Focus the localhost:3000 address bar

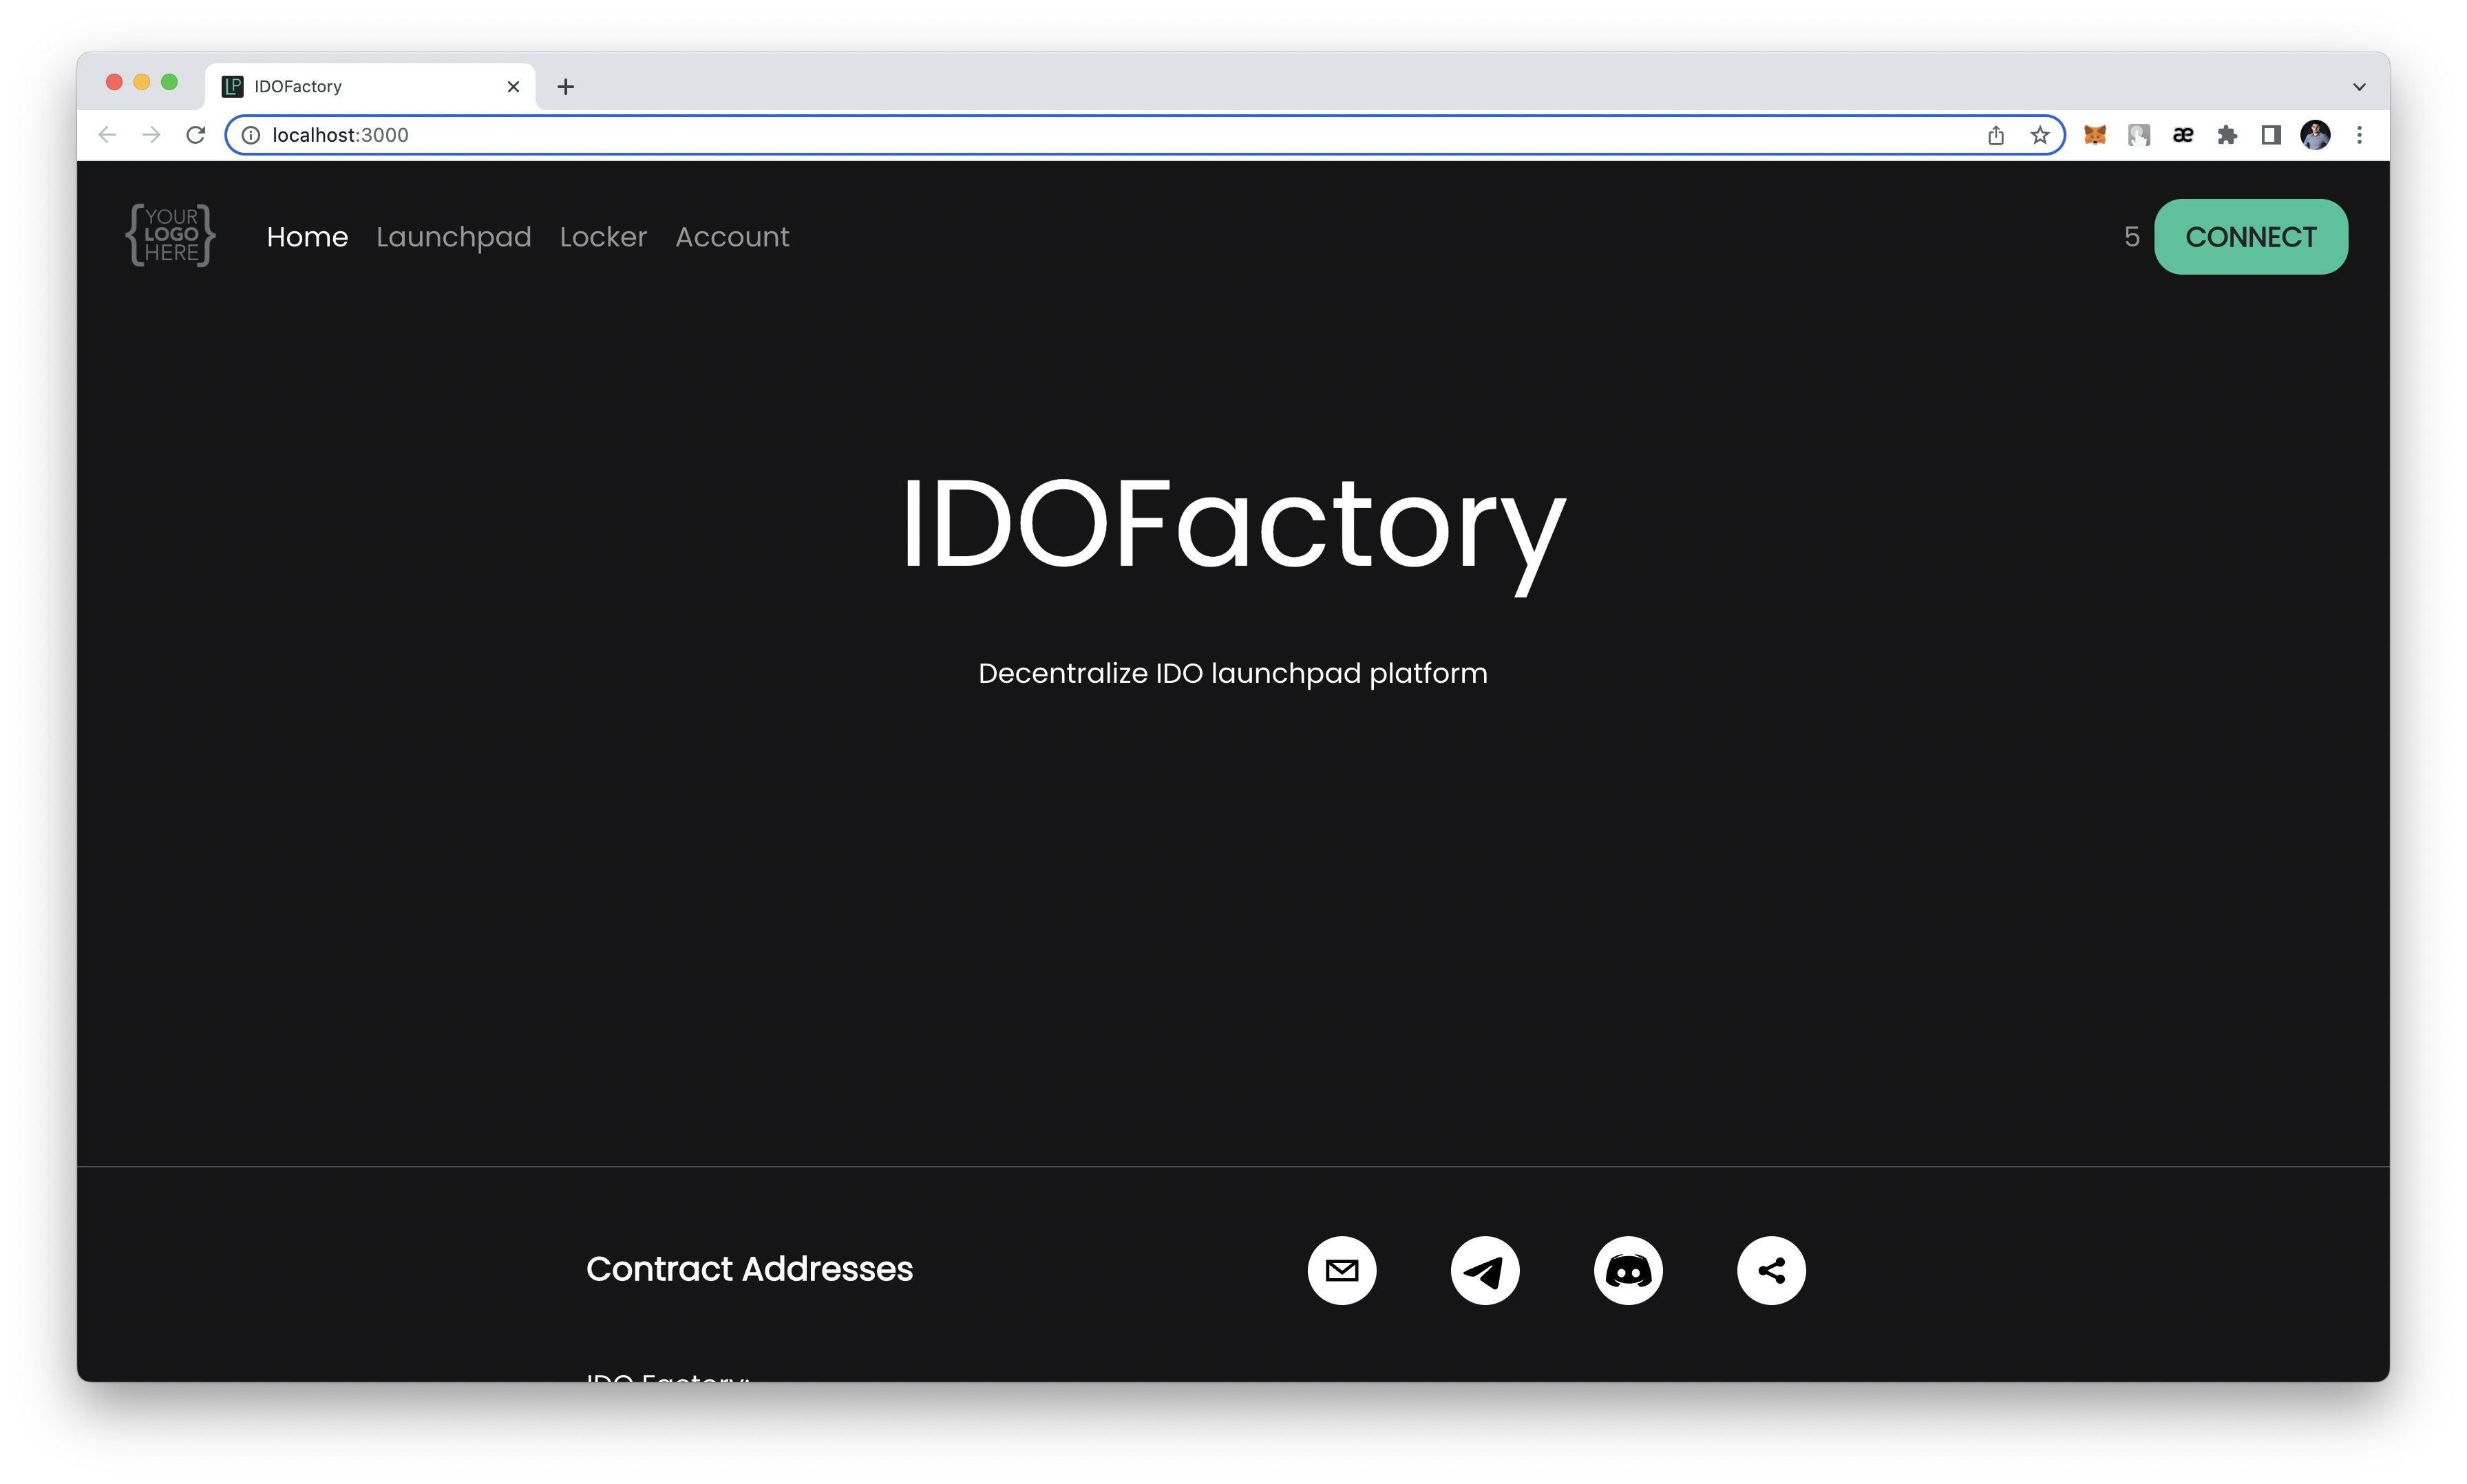pyautogui.click(x=1100, y=135)
